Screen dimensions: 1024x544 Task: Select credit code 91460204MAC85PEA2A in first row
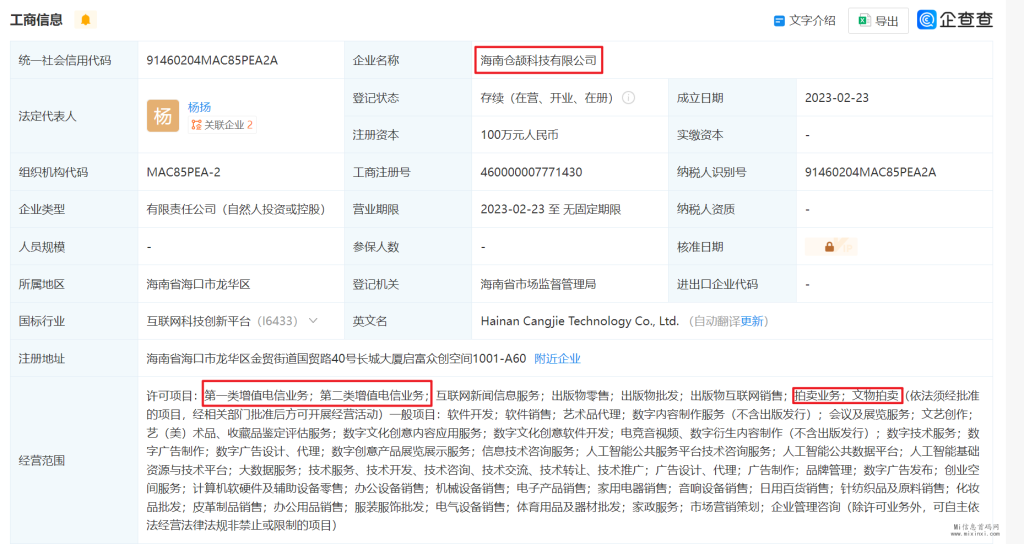pyautogui.click(x=212, y=61)
